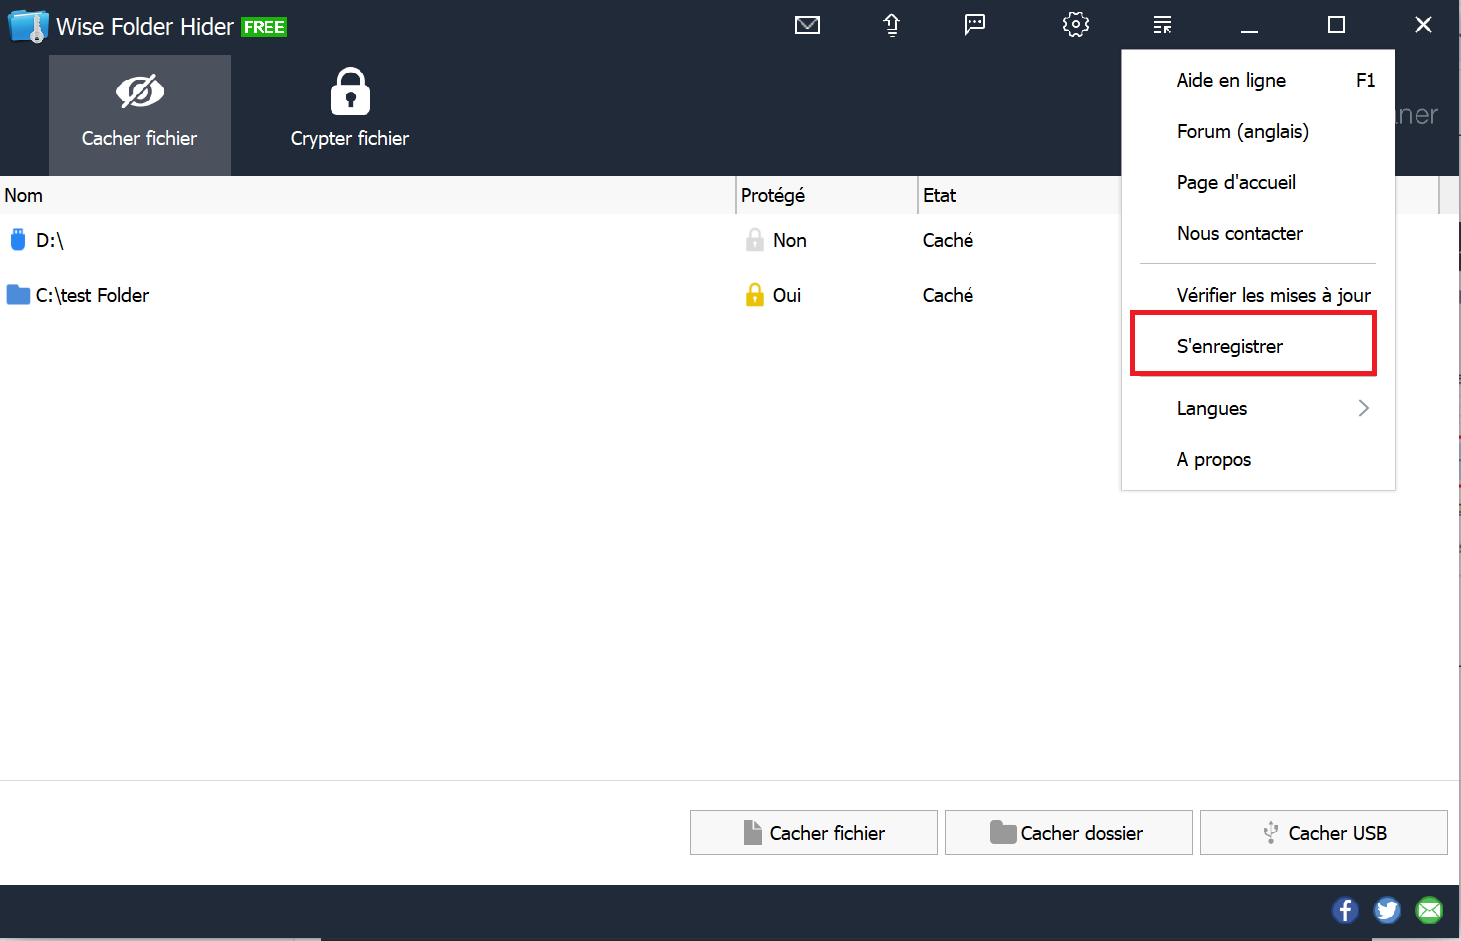The width and height of the screenshot is (1461, 941).
Task: Open the feedback speech bubble icon
Action: tap(975, 25)
